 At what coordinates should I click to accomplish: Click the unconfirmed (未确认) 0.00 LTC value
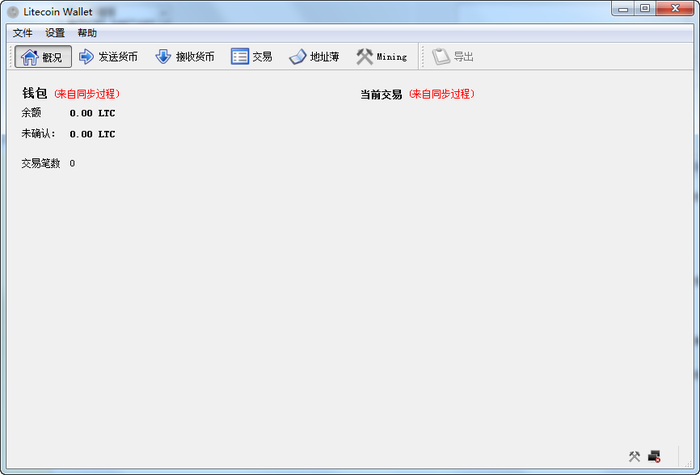click(x=92, y=134)
